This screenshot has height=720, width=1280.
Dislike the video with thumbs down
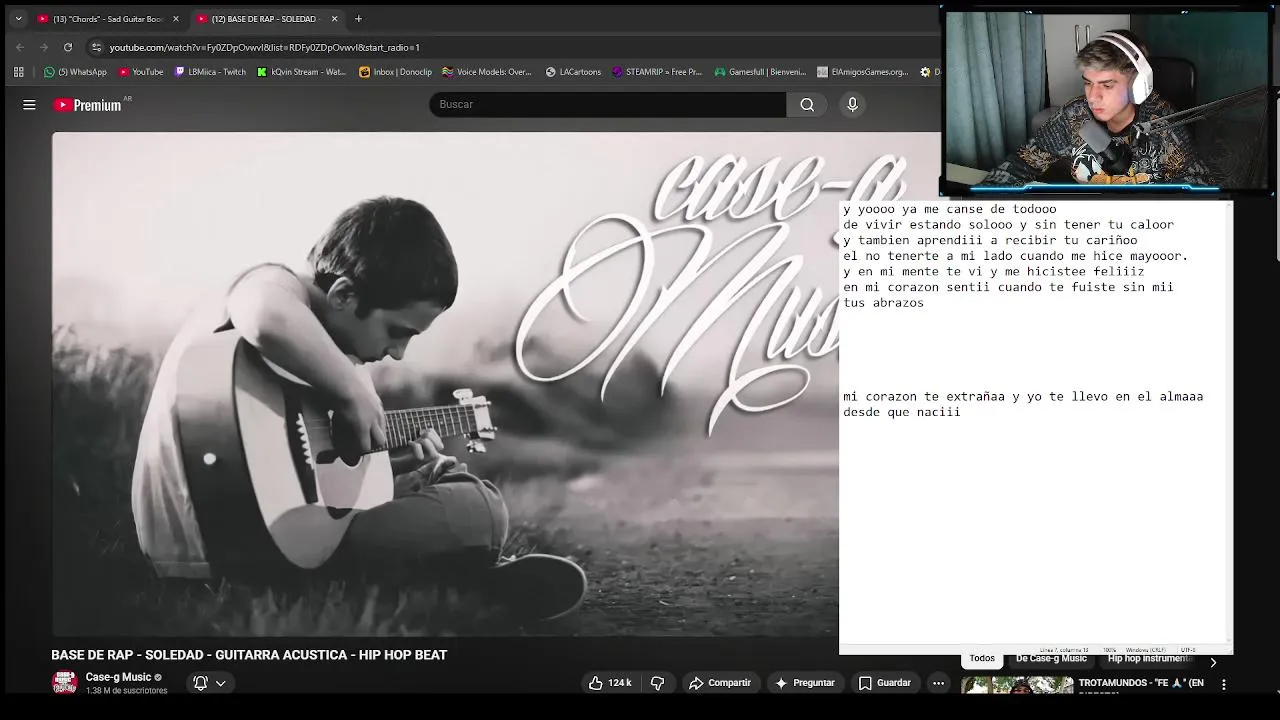pyautogui.click(x=657, y=683)
